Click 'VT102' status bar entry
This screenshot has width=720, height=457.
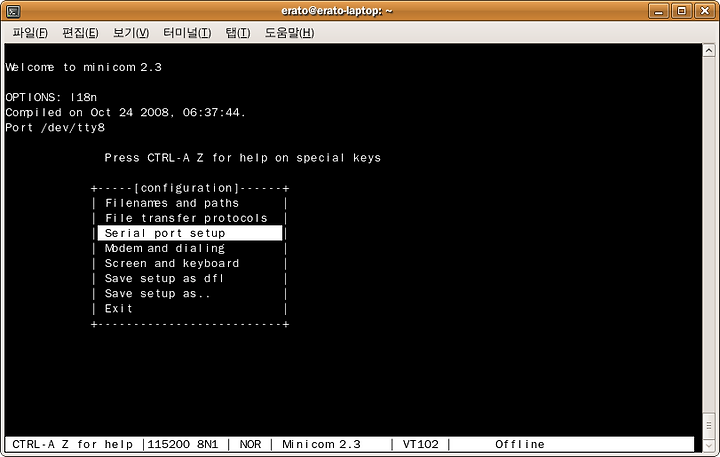(421, 445)
